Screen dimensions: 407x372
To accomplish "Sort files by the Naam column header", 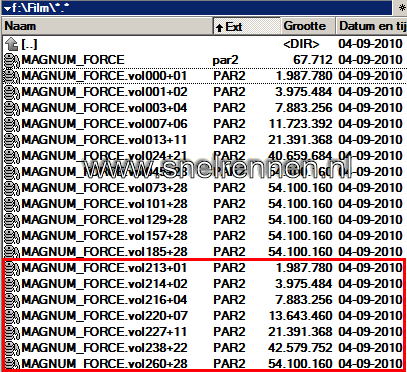I will pos(108,26).
